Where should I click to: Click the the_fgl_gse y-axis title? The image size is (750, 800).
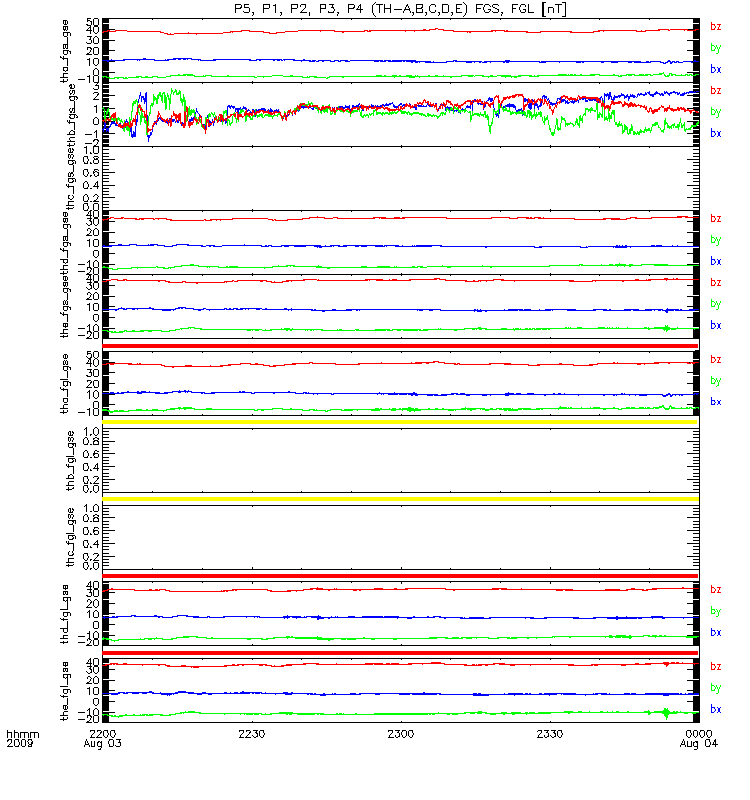(x=65, y=691)
